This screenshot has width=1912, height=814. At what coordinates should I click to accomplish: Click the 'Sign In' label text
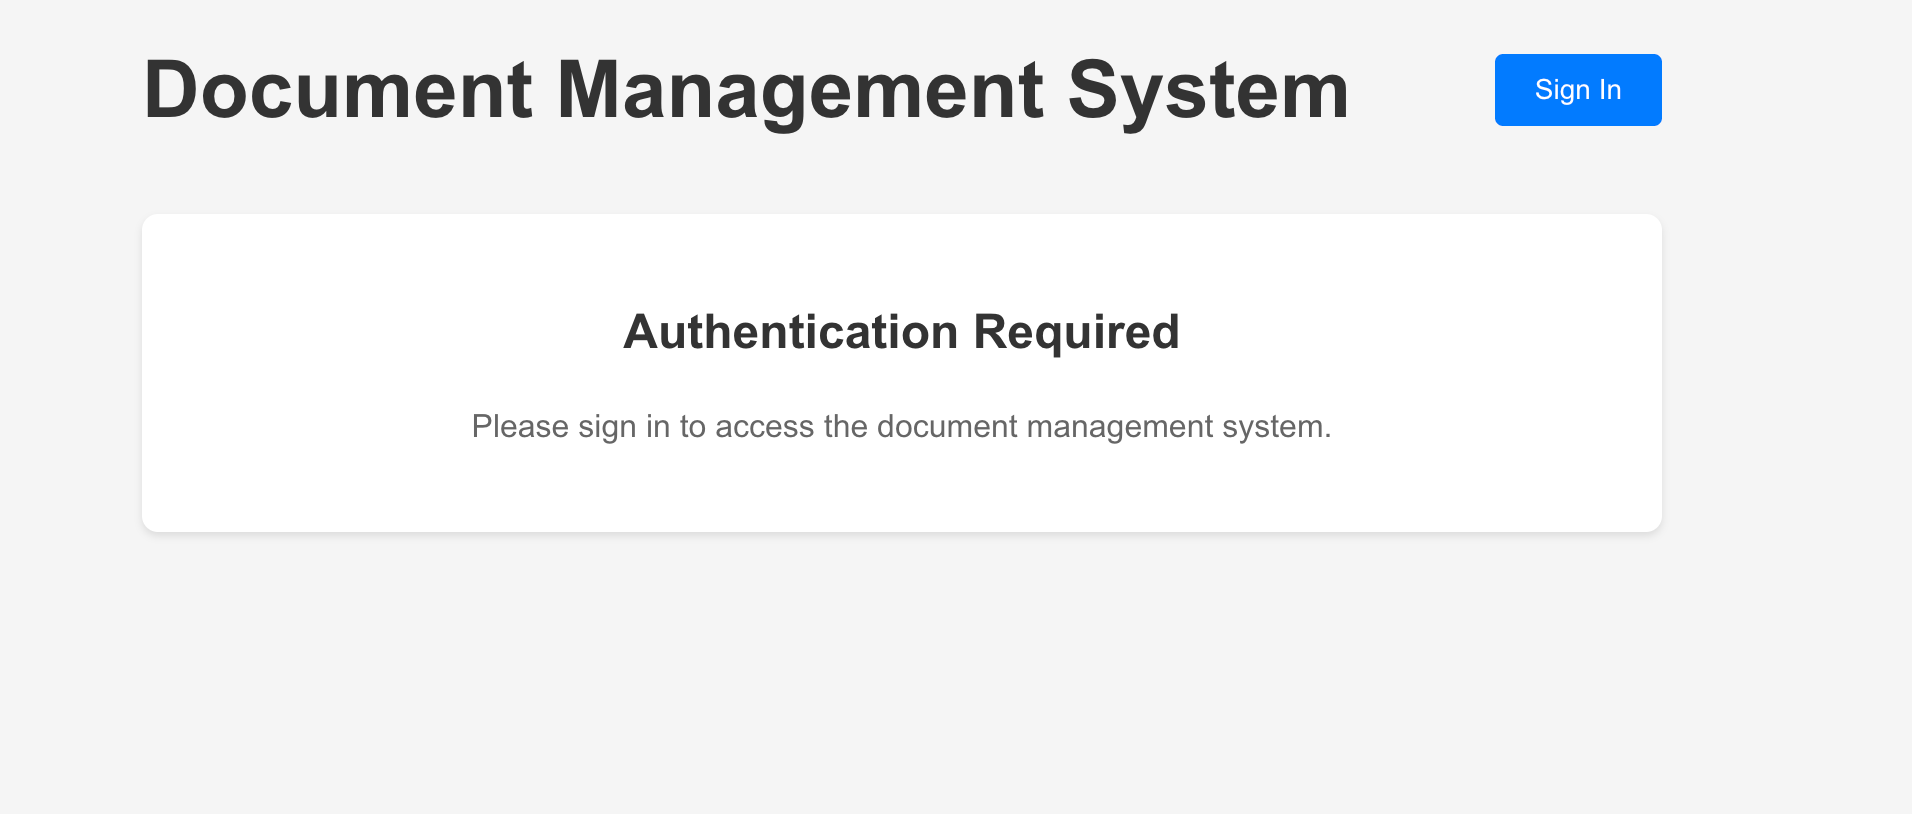1578,90
